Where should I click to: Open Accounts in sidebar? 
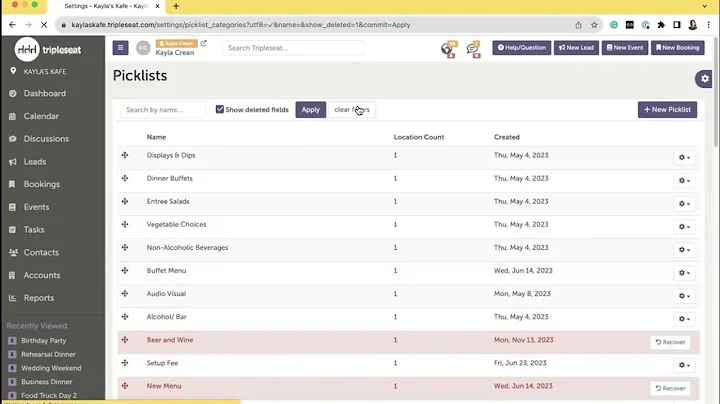click(42, 275)
